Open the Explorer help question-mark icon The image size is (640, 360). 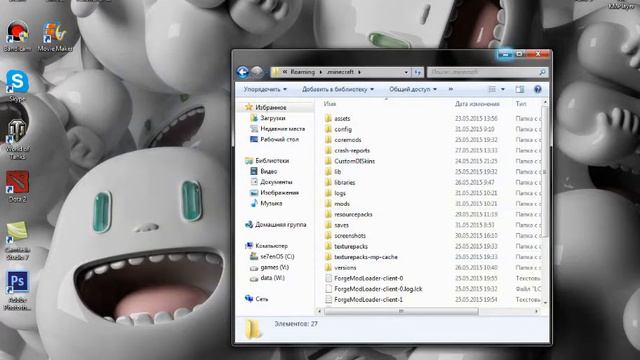click(538, 89)
